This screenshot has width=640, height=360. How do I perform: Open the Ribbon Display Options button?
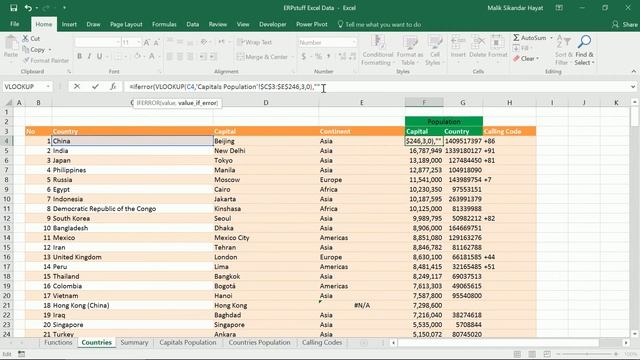559,8
